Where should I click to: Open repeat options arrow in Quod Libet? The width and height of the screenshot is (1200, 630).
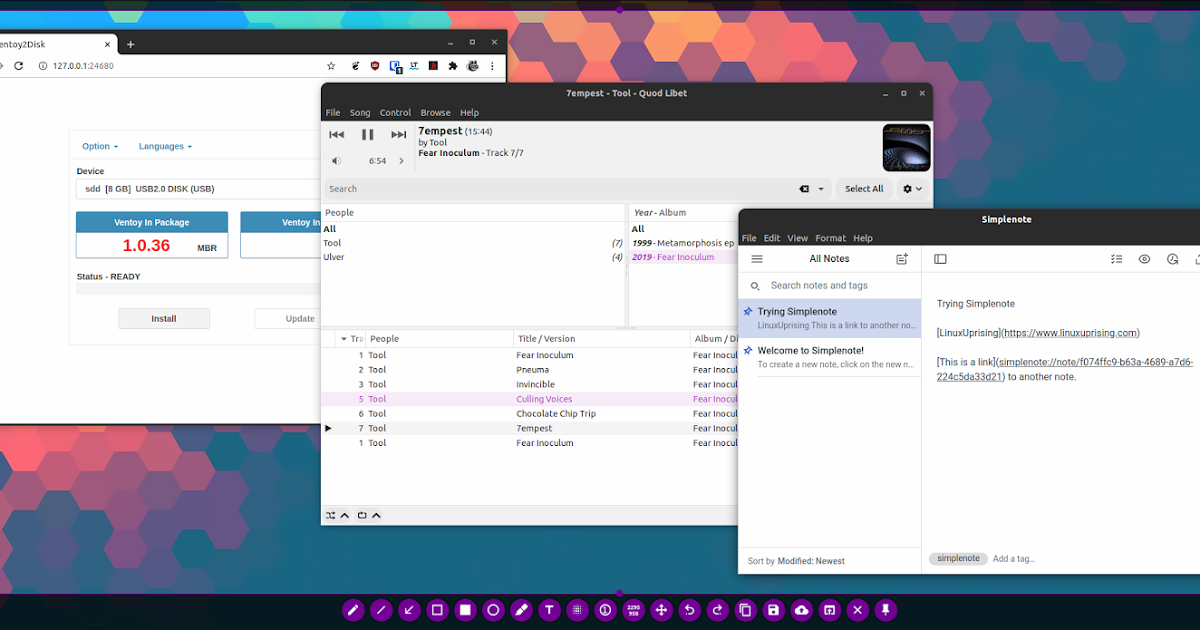[x=377, y=516]
